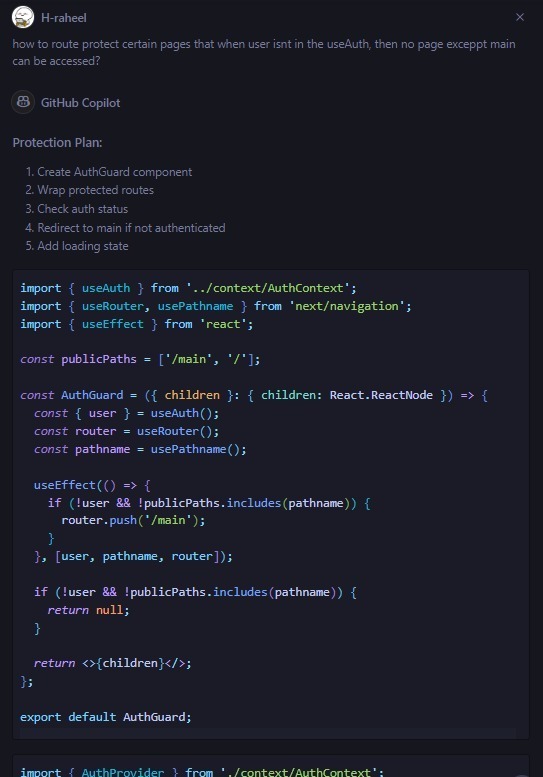Dismiss the chat message with X

pos(520,17)
